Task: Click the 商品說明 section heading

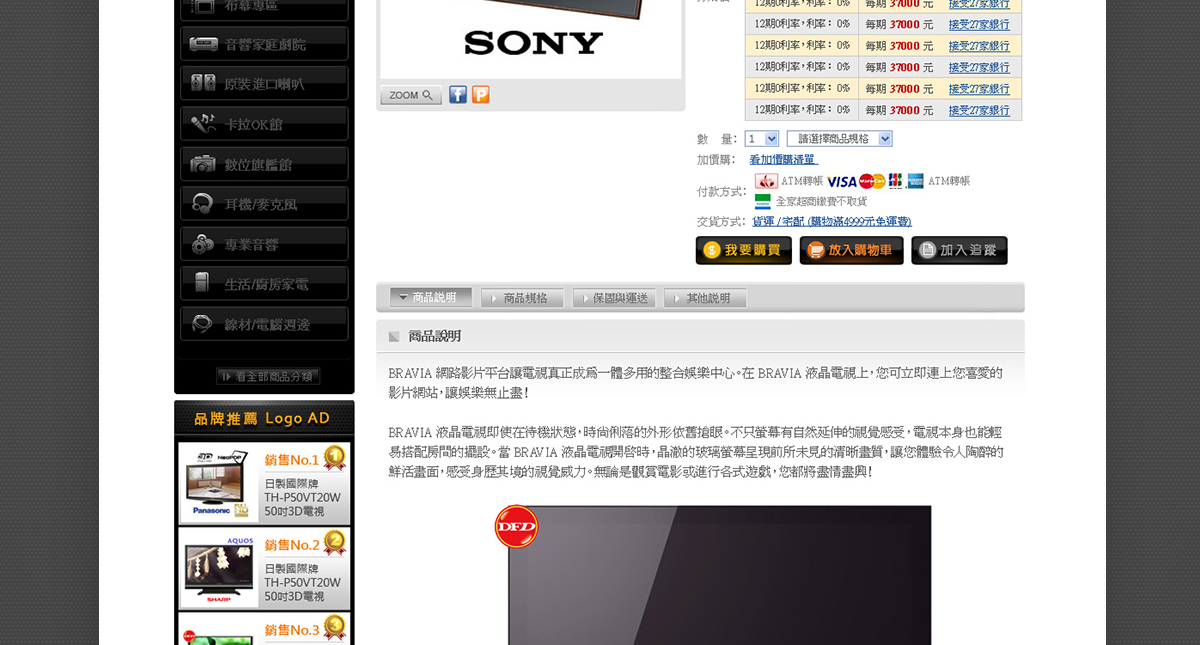Action: (434, 337)
